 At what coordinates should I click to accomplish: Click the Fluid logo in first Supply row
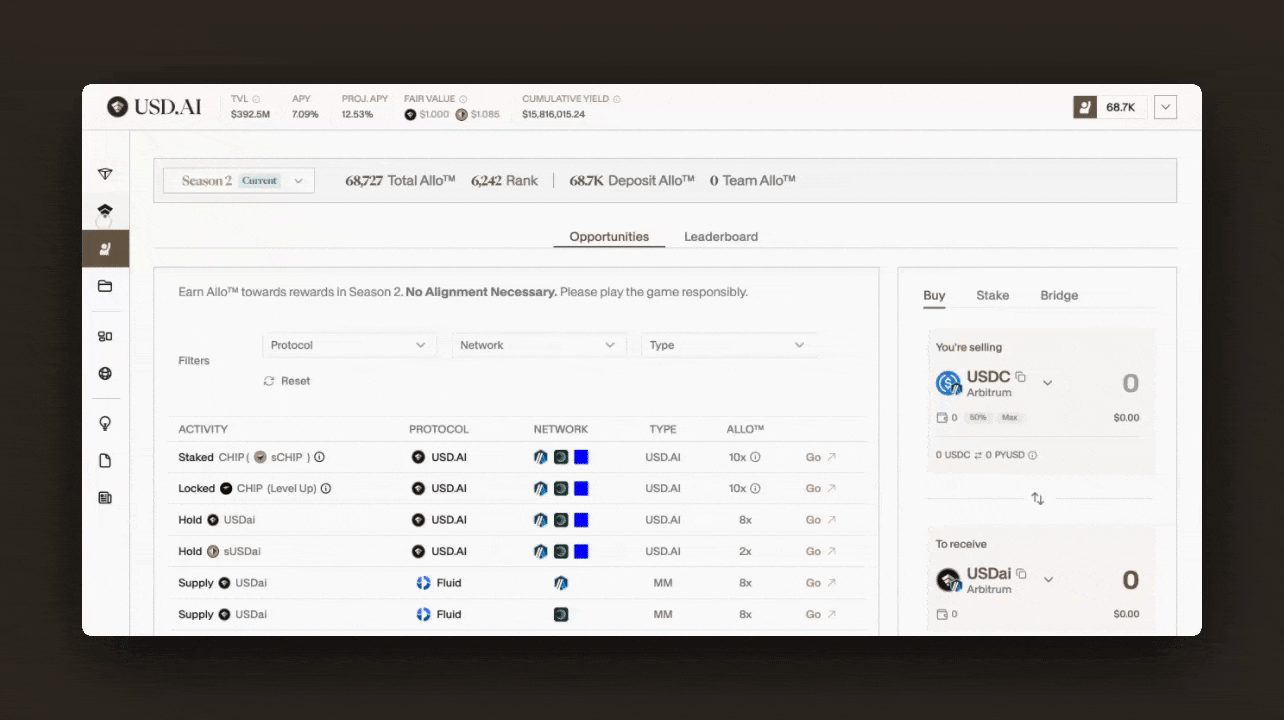click(x=423, y=583)
